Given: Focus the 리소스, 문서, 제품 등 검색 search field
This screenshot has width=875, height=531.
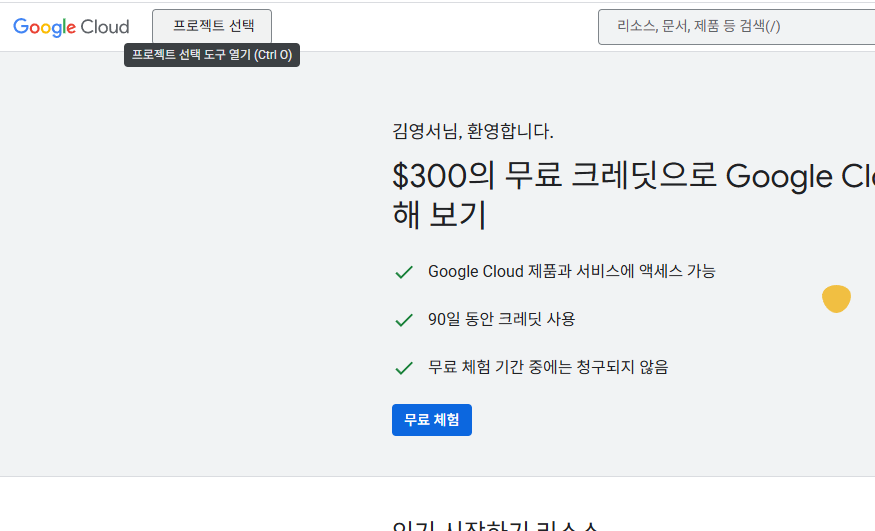Looking at the screenshot, I should click(737, 27).
